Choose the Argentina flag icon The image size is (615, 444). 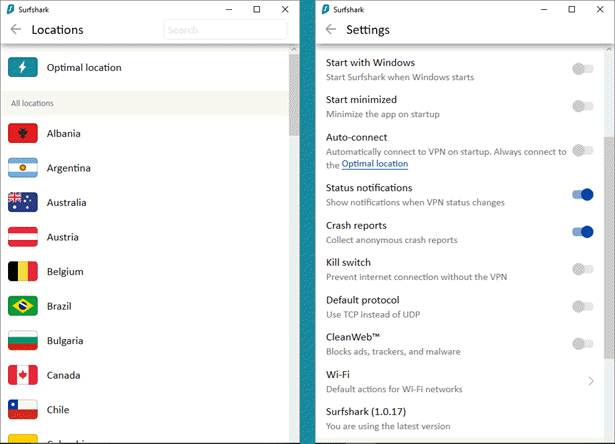[x=22, y=168]
